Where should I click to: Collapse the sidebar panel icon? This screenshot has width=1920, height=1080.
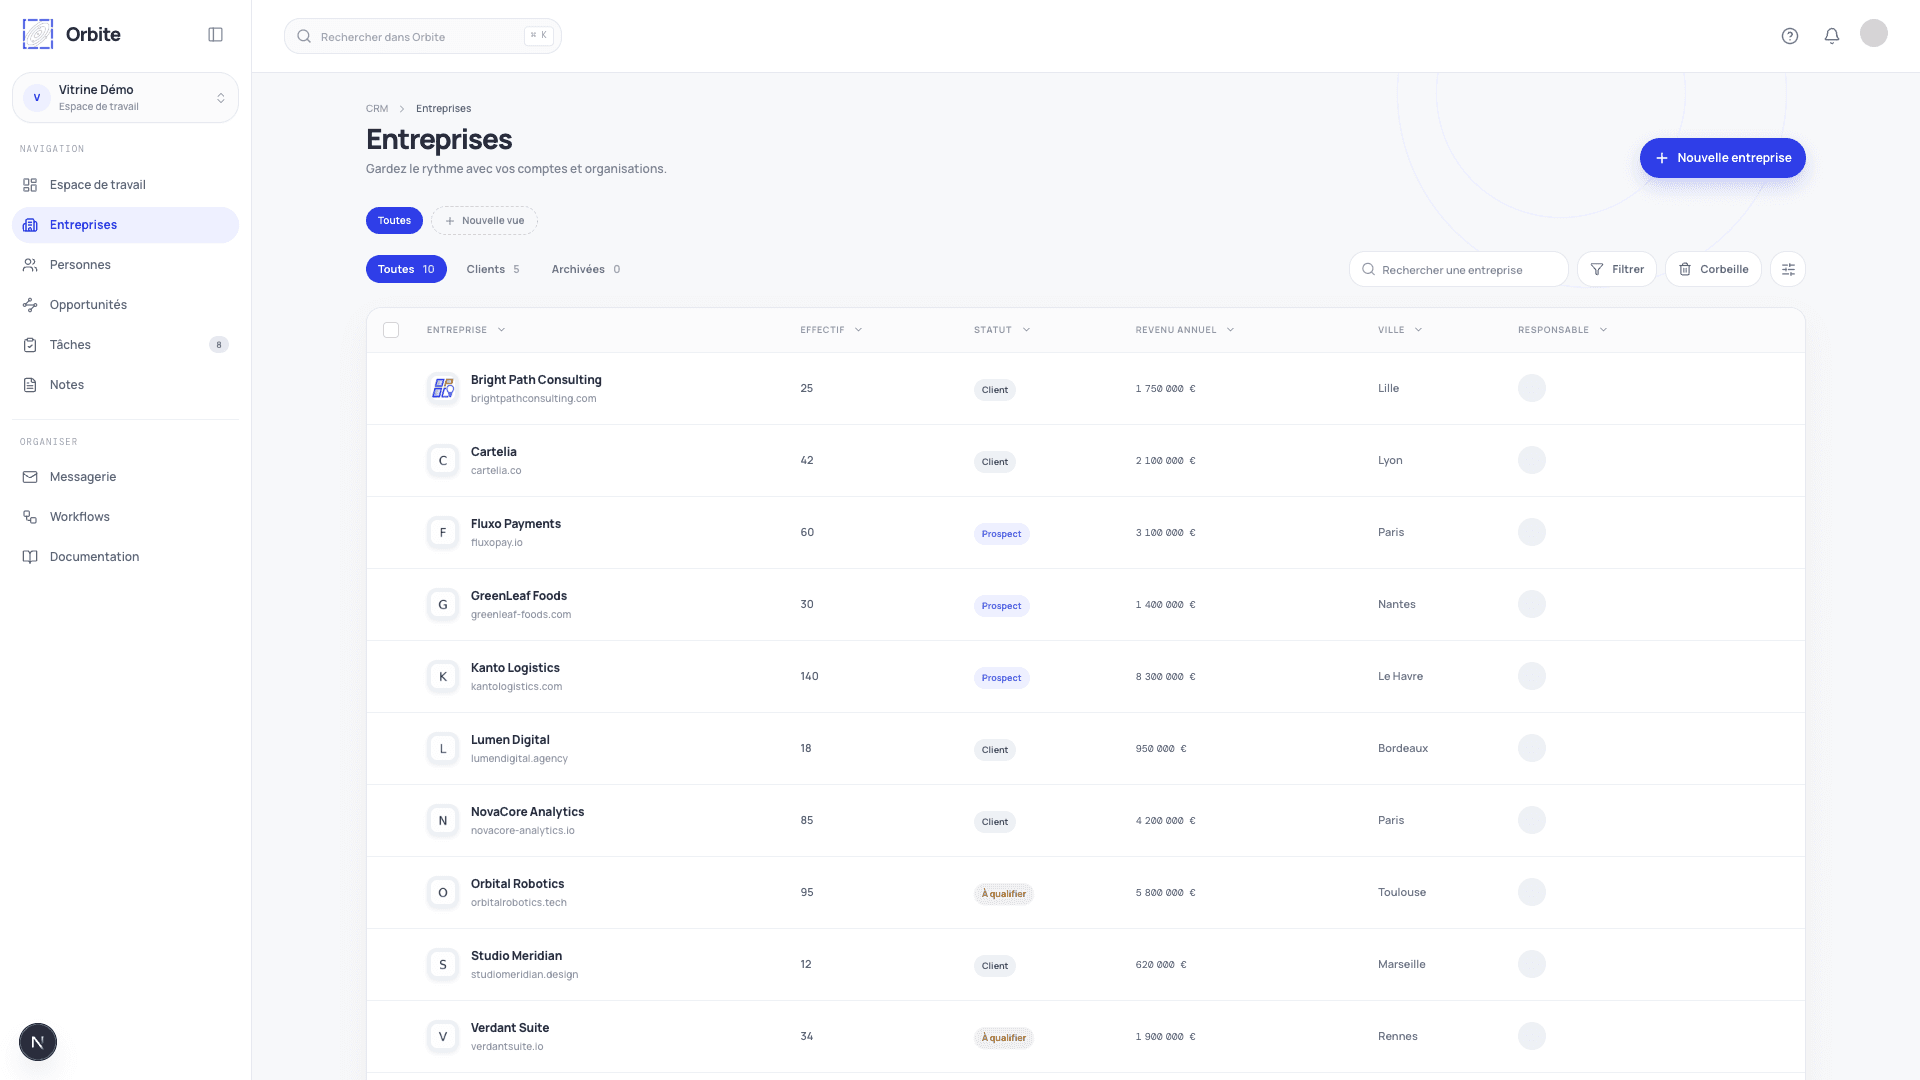click(215, 35)
